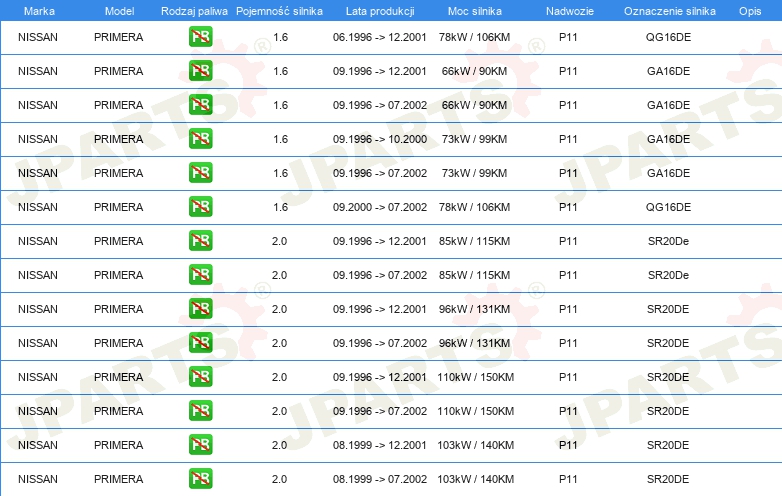This screenshot has height=496, width=782.
Task: Click the Nadwozie column header
Action: (568, 11)
